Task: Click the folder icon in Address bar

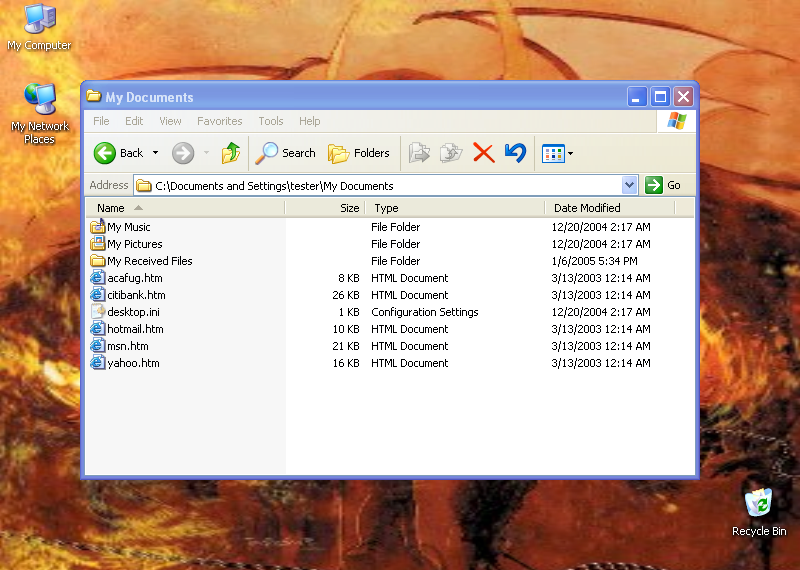Action: tap(144, 185)
